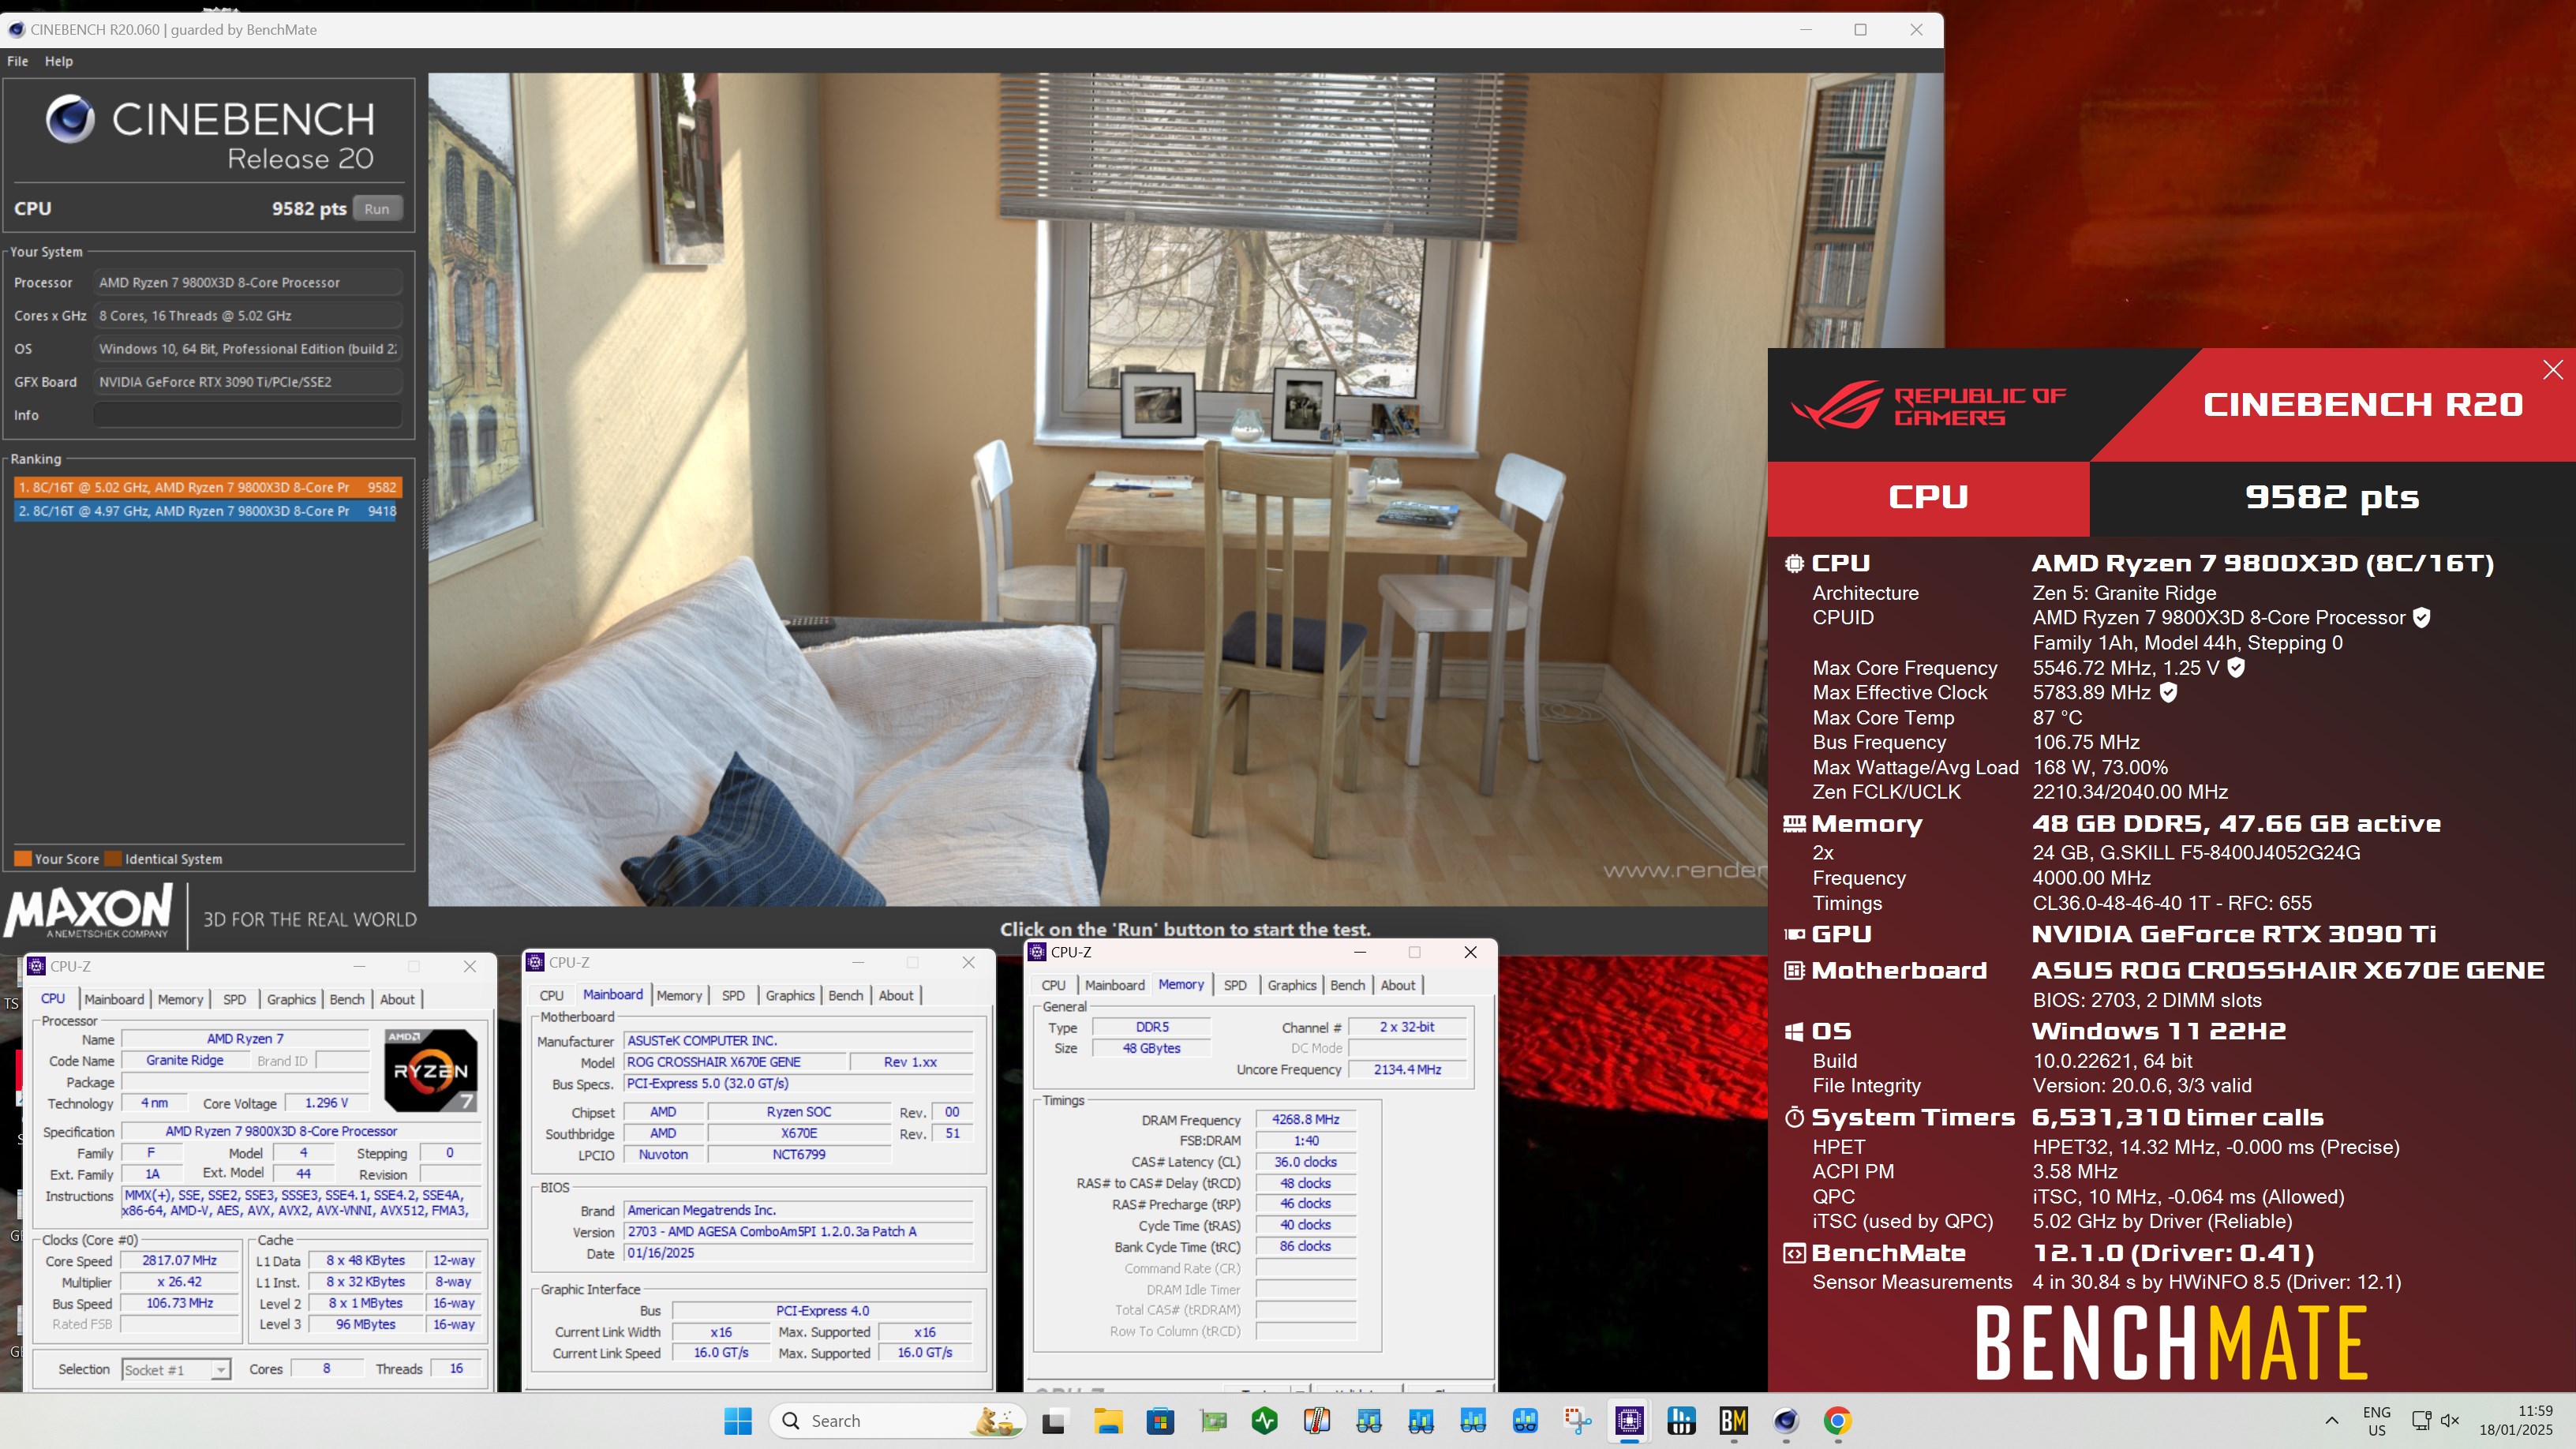Click the purple CPU-Z taskbar icon
The width and height of the screenshot is (2576, 1449).
[x=1630, y=1421]
